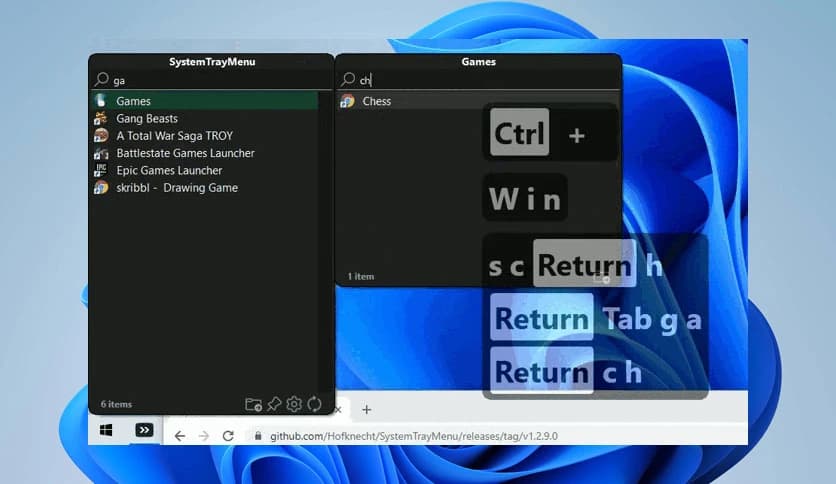Click the github.com URL address bar

point(414,436)
